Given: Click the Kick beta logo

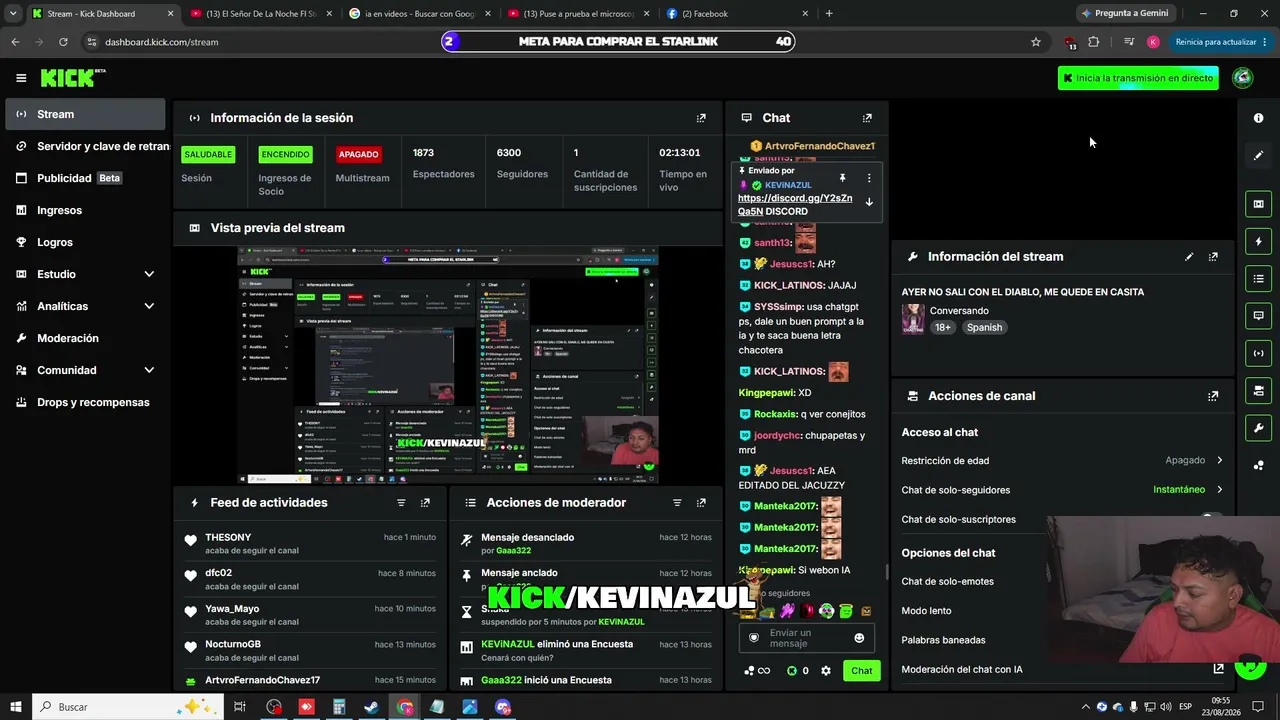Looking at the screenshot, I should coord(73,78).
